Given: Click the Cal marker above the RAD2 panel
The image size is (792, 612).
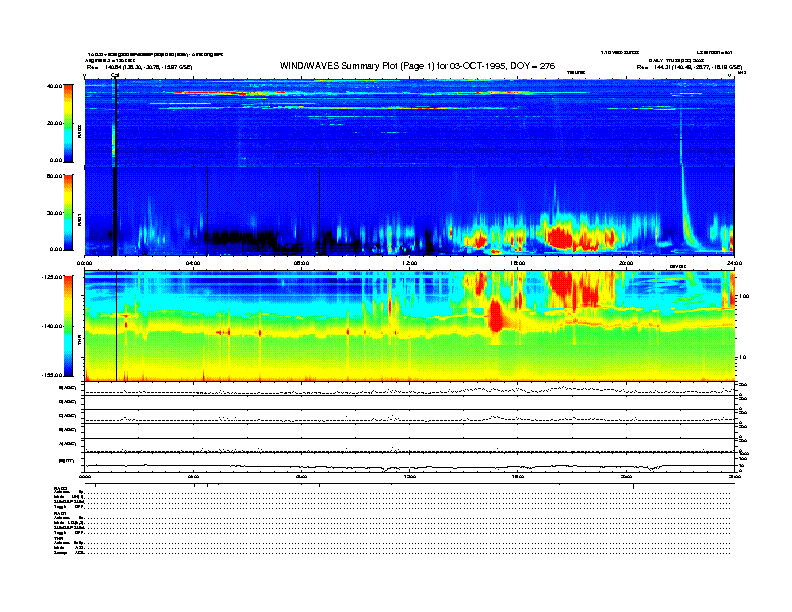Looking at the screenshot, I should click(x=115, y=76).
